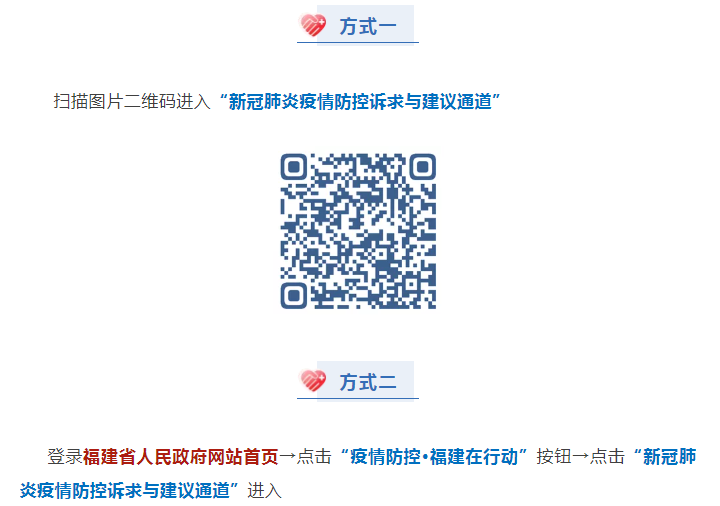Viewport: 720px width, 506px height.
Task: Click the QR code's top-left finder square
Action: [294, 167]
